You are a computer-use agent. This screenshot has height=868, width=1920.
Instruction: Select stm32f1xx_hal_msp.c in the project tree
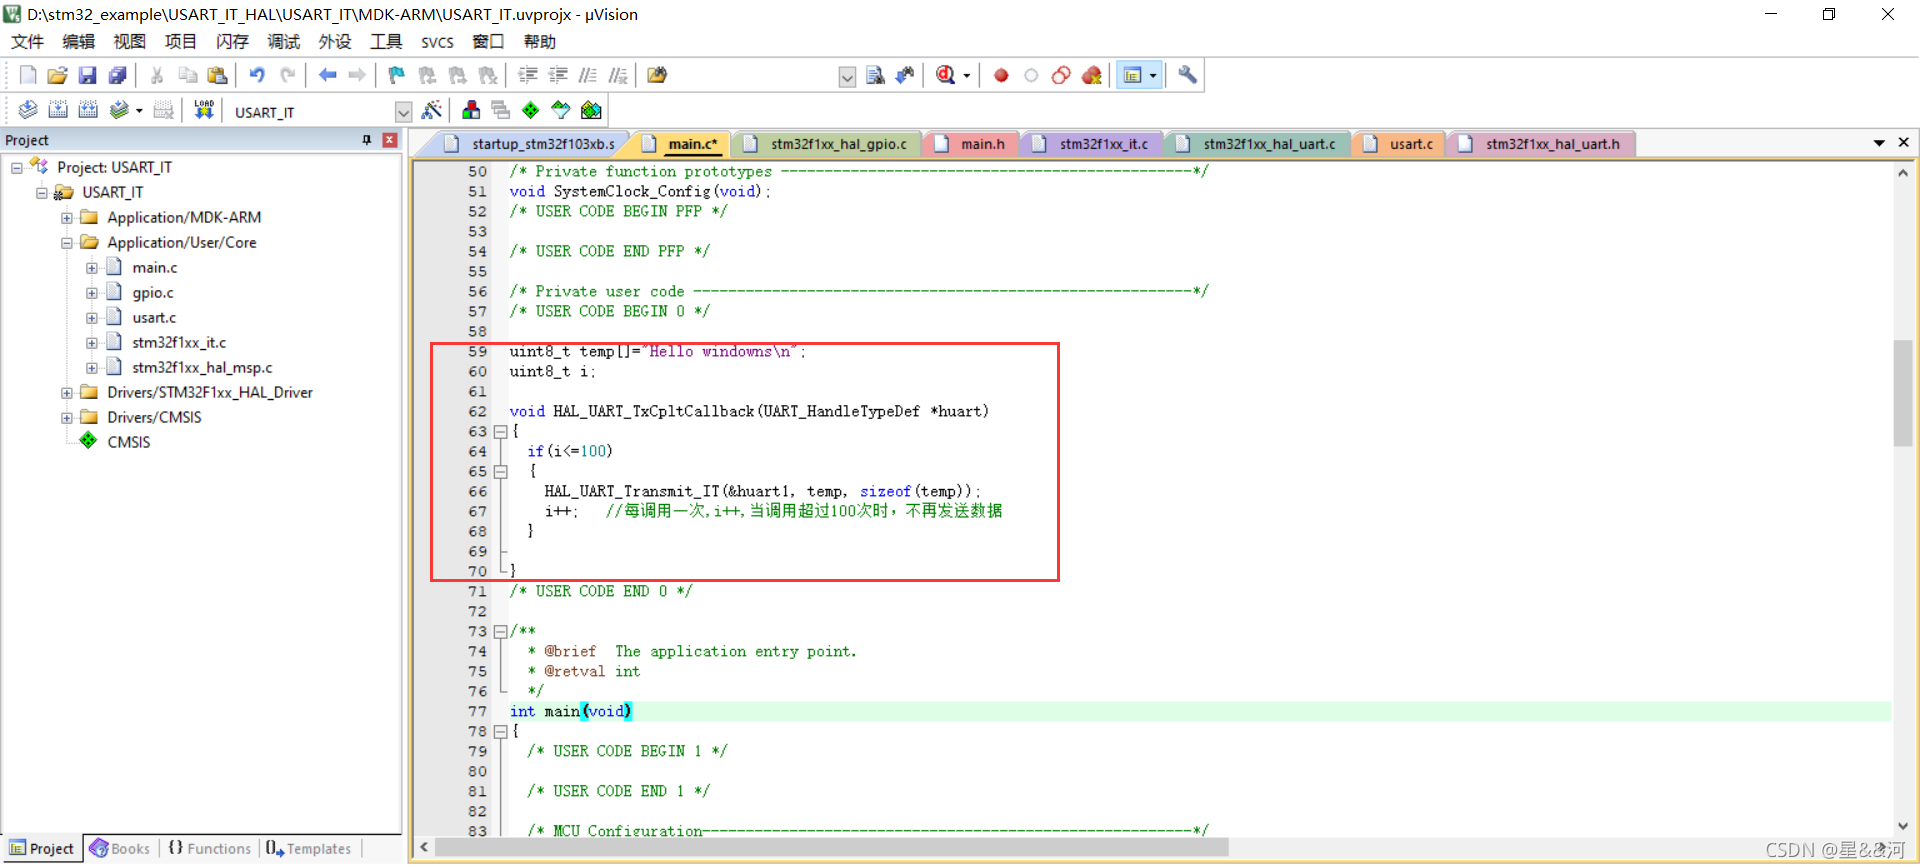(x=202, y=367)
